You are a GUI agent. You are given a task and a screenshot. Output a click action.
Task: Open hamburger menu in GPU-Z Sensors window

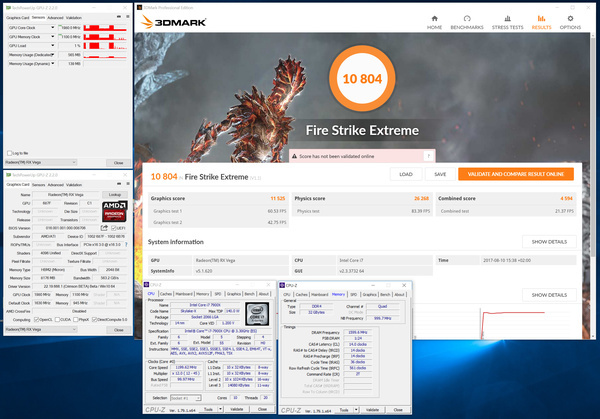pyautogui.click(x=128, y=17)
